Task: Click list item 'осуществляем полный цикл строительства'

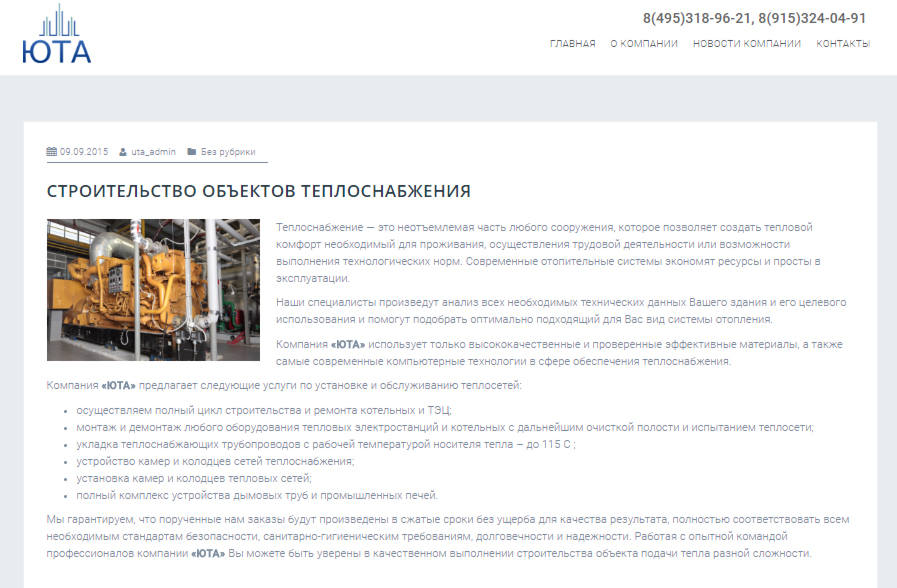Action: 264,410
